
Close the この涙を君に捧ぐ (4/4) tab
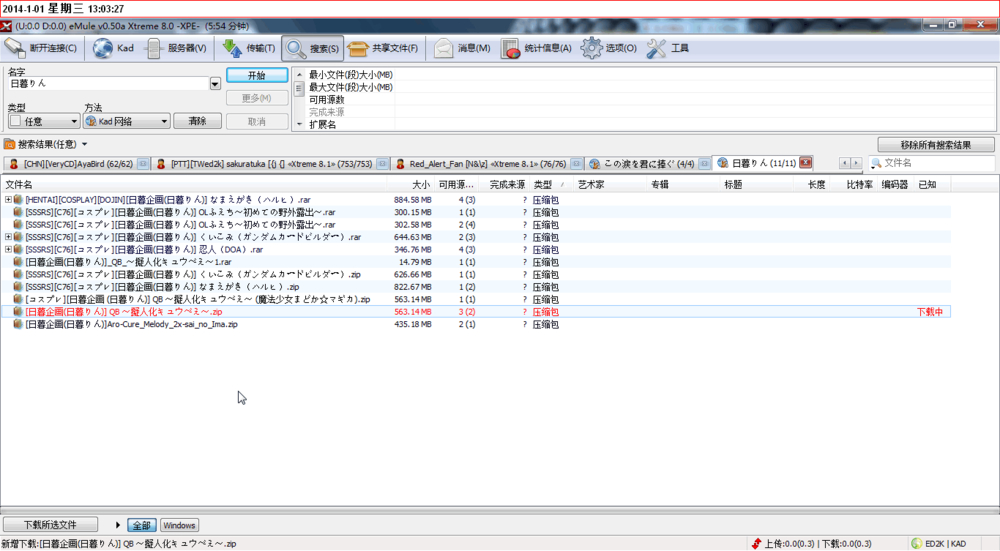tap(704, 164)
